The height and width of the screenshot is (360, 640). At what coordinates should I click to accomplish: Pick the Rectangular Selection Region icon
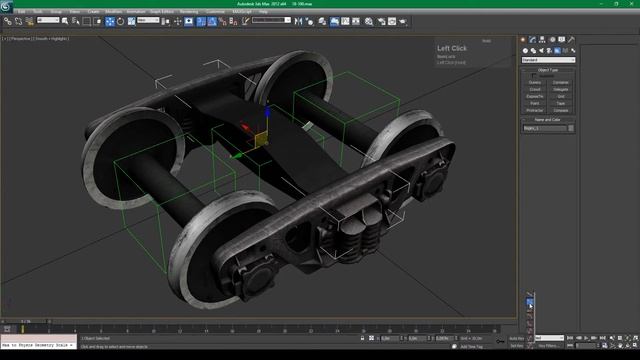click(87, 21)
